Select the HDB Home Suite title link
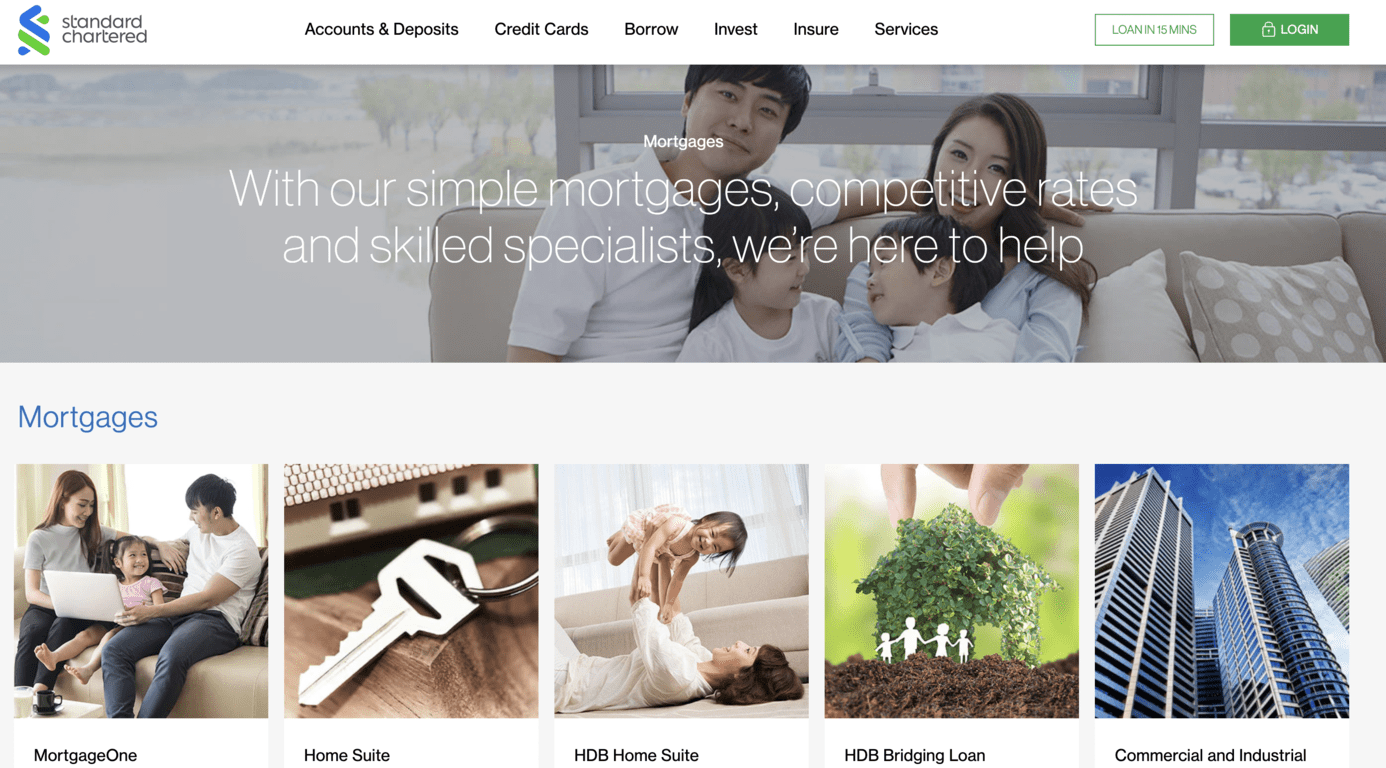1386x768 pixels. point(636,756)
